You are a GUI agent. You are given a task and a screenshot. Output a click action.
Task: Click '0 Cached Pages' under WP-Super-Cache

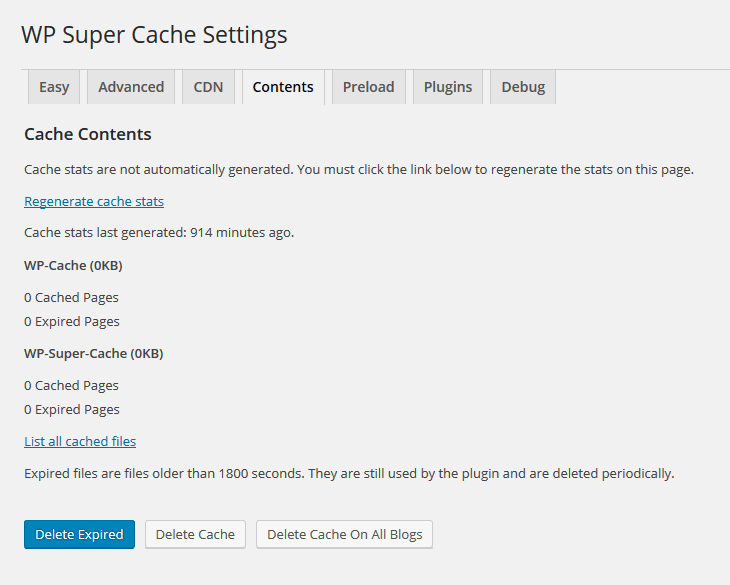point(71,385)
